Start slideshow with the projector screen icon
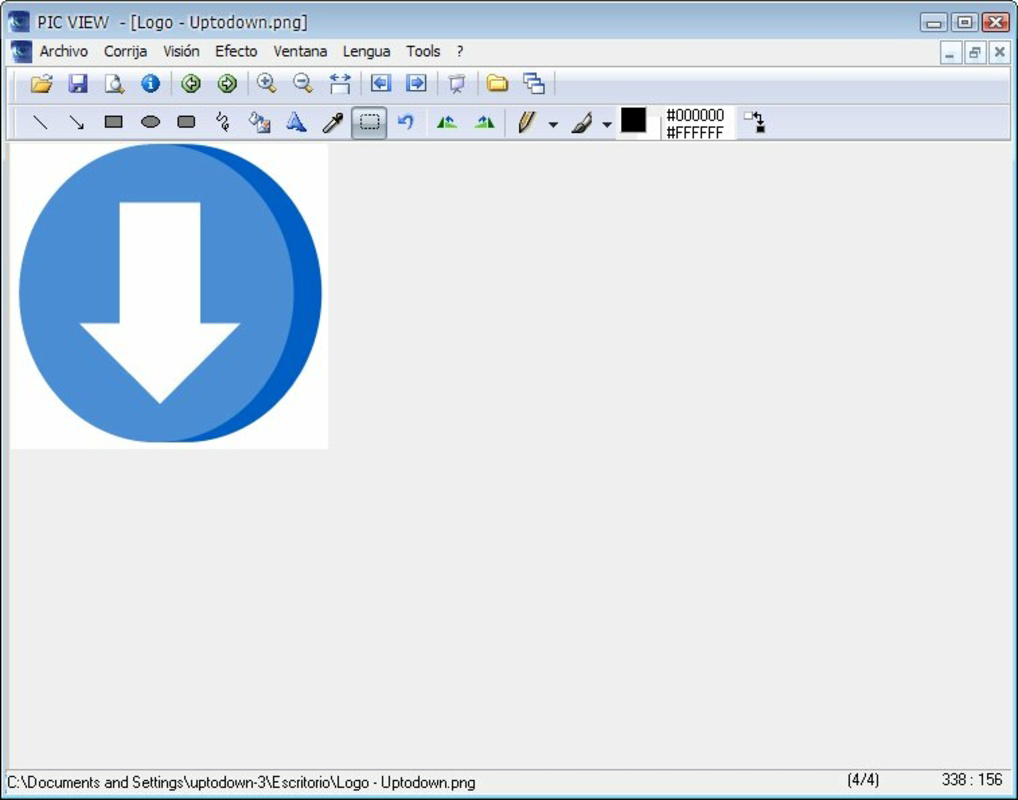Image resolution: width=1018 pixels, height=800 pixels. (x=457, y=84)
